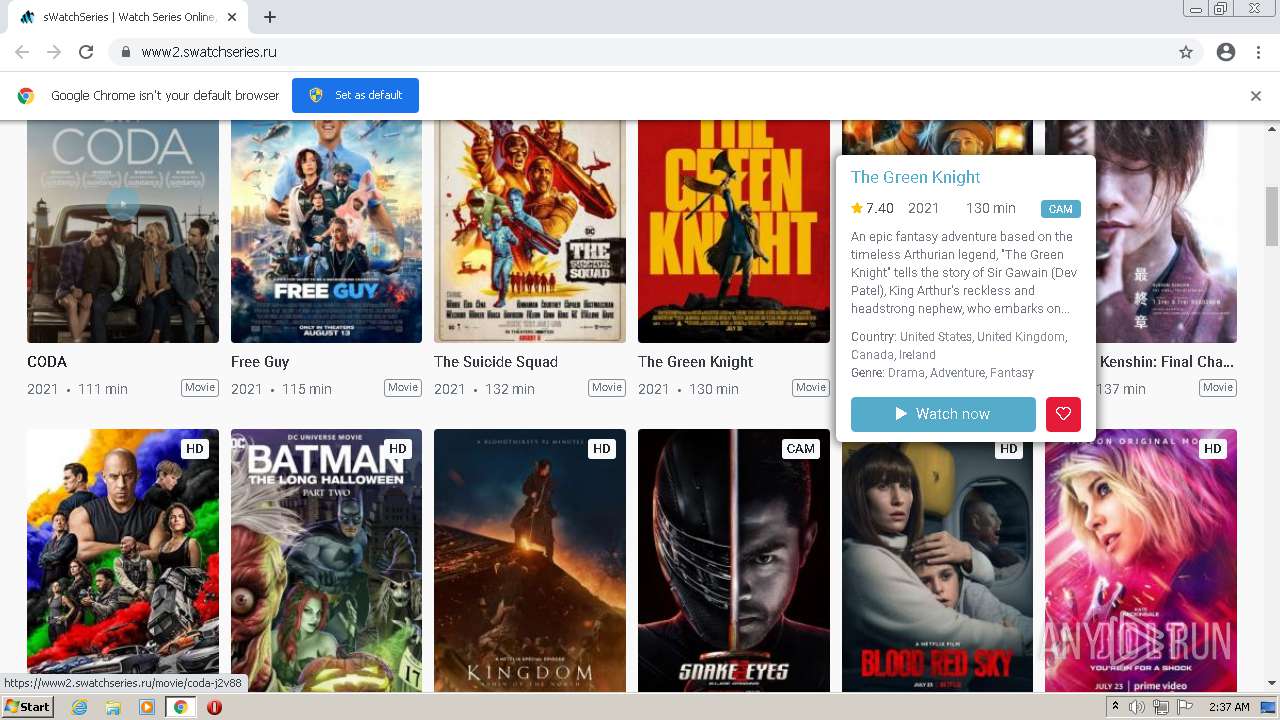Open the Free Guy title link
Image resolution: width=1280 pixels, height=720 pixels.
pyautogui.click(x=260, y=362)
